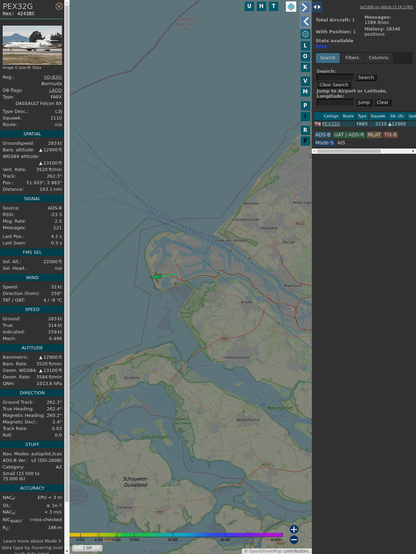This screenshot has height=554, width=416.
Task: Open the VQ-BXG registration link
Action: pyautogui.click(x=53, y=77)
